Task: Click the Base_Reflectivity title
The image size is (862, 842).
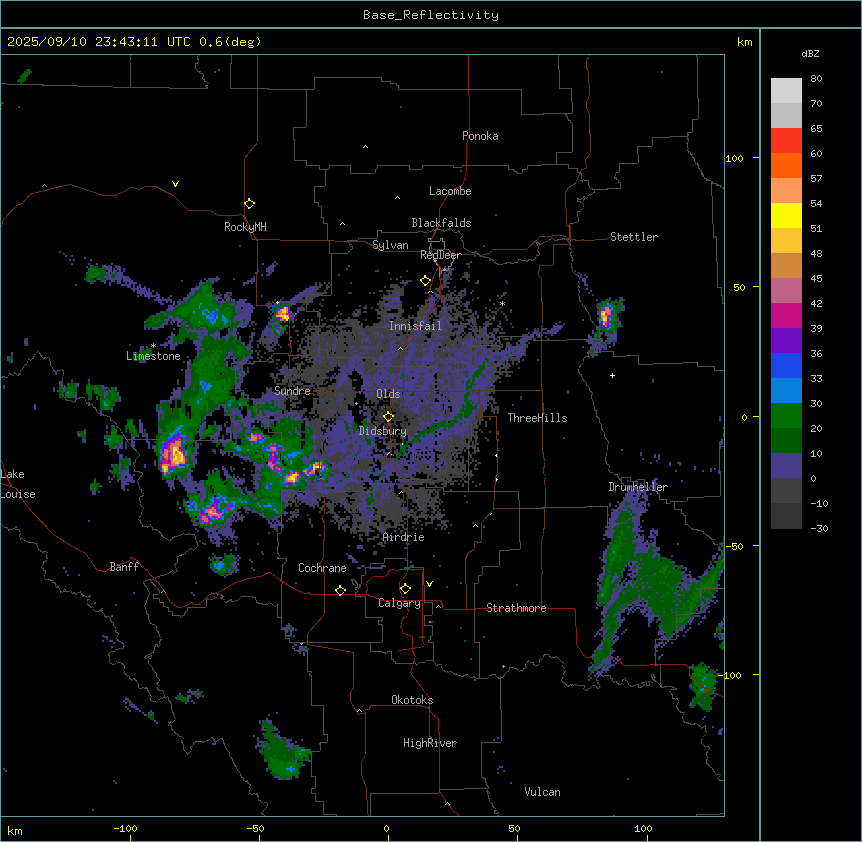Action: point(431,15)
